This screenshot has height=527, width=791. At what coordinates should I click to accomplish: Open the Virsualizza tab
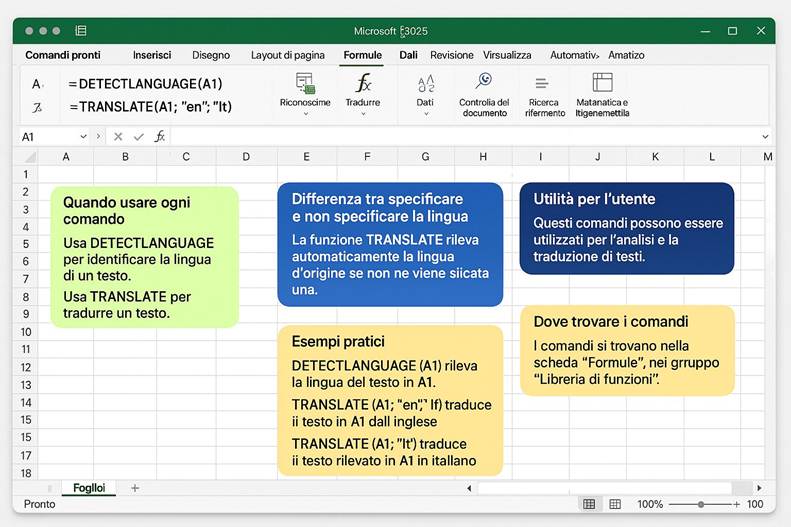click(x=507, y=55)
